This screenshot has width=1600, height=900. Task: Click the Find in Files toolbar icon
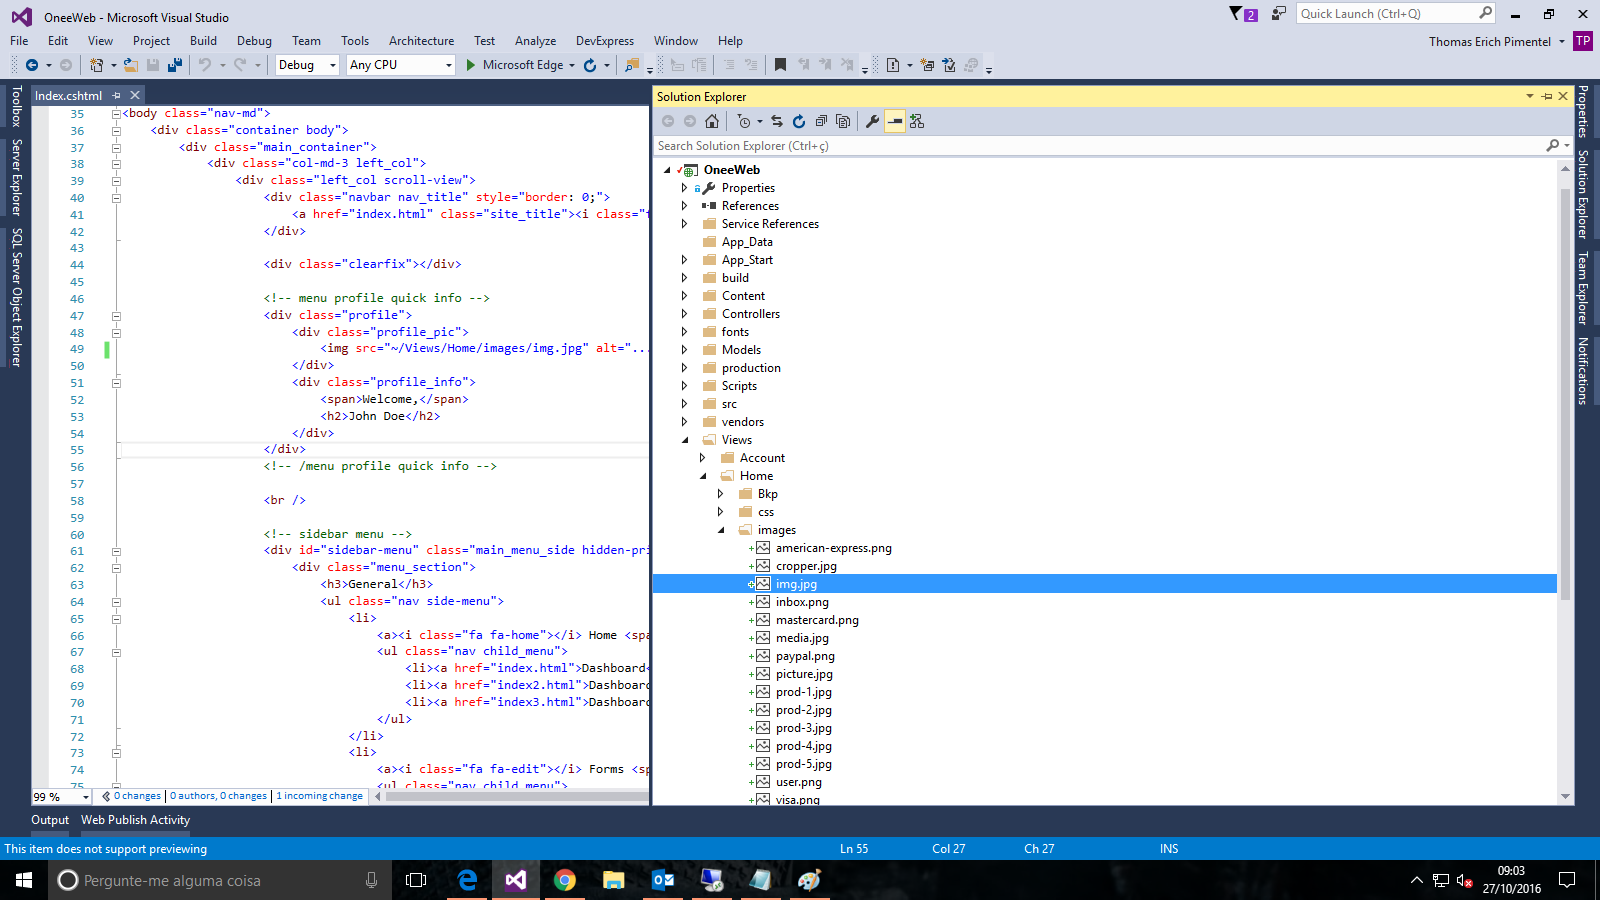pyautogui.click(x=632, y=65)
